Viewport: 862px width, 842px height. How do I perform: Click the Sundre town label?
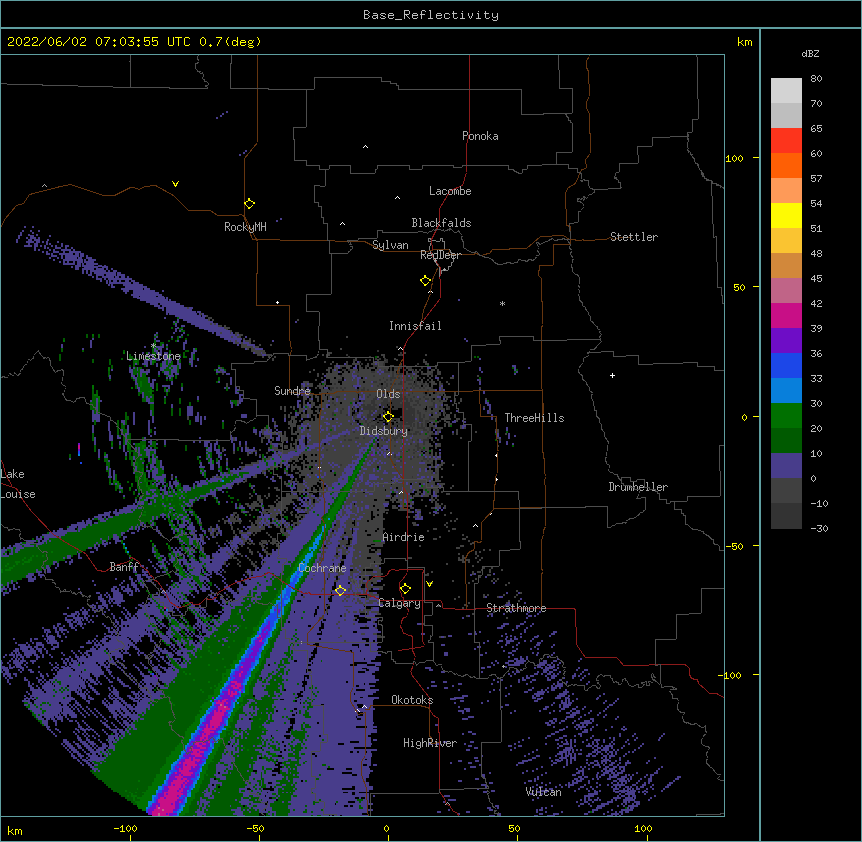[292, 391]
